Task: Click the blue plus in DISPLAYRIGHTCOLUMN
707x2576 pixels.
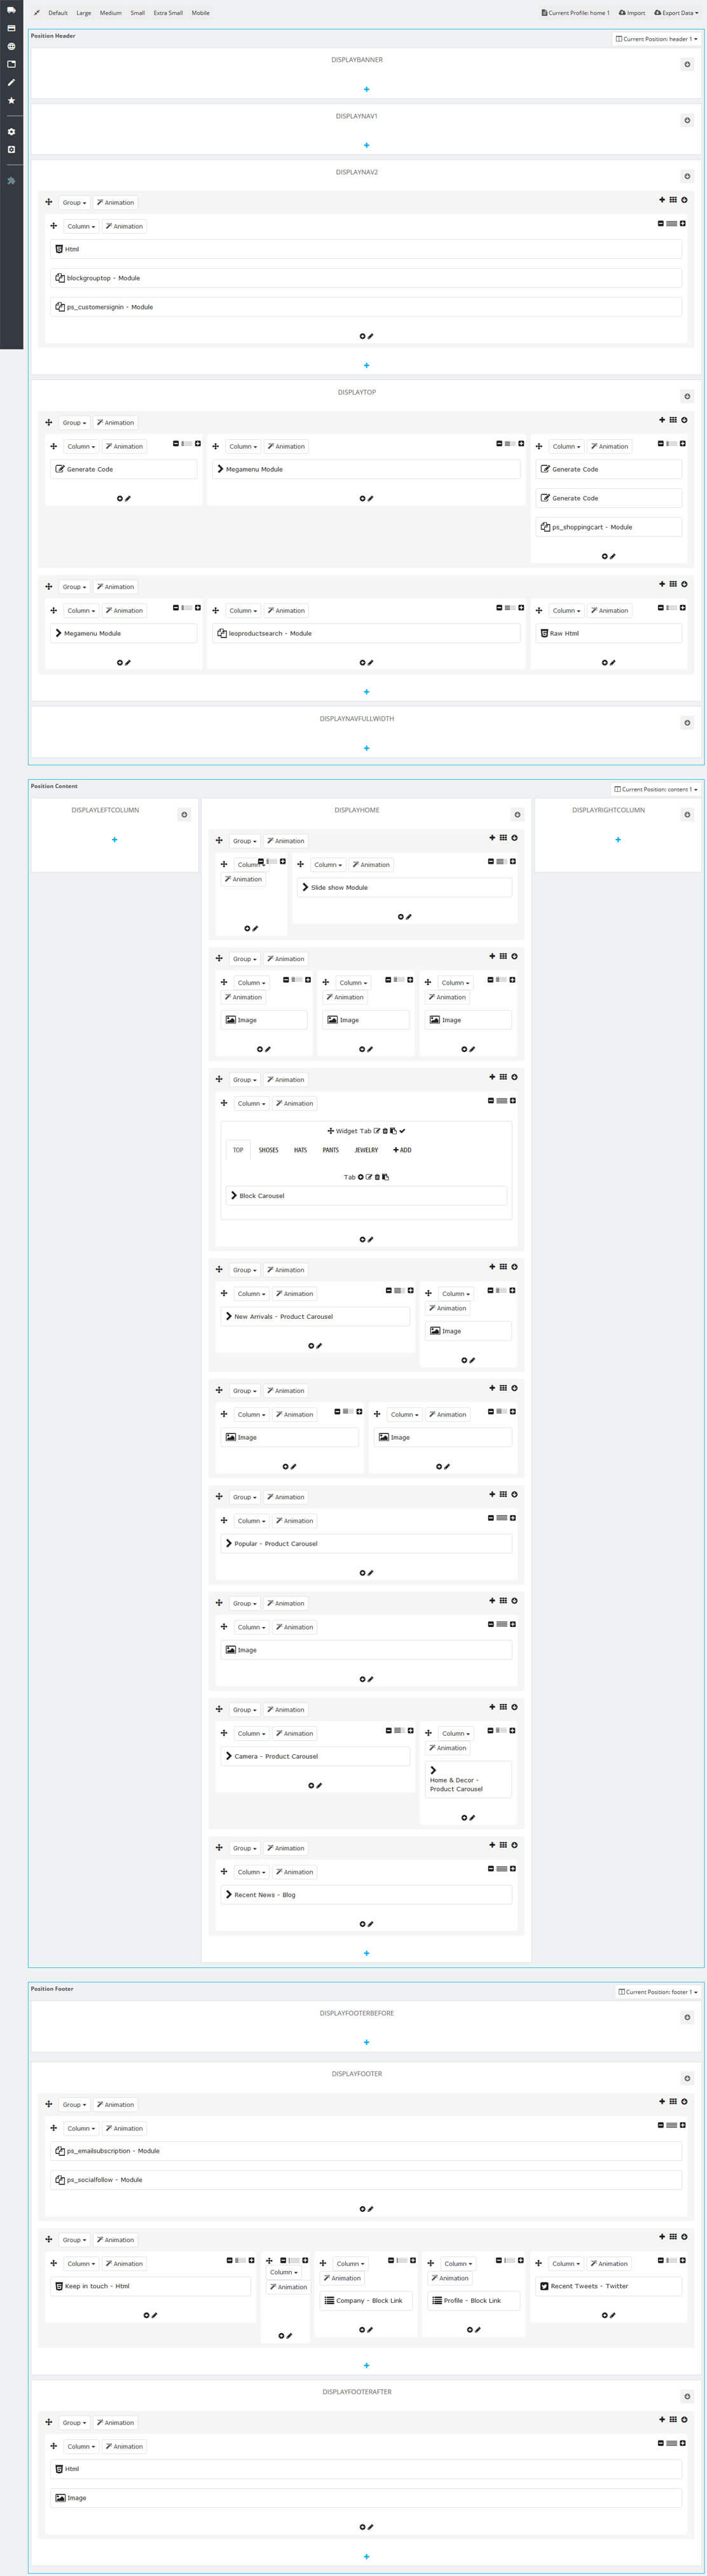Action: pos(618,839)
